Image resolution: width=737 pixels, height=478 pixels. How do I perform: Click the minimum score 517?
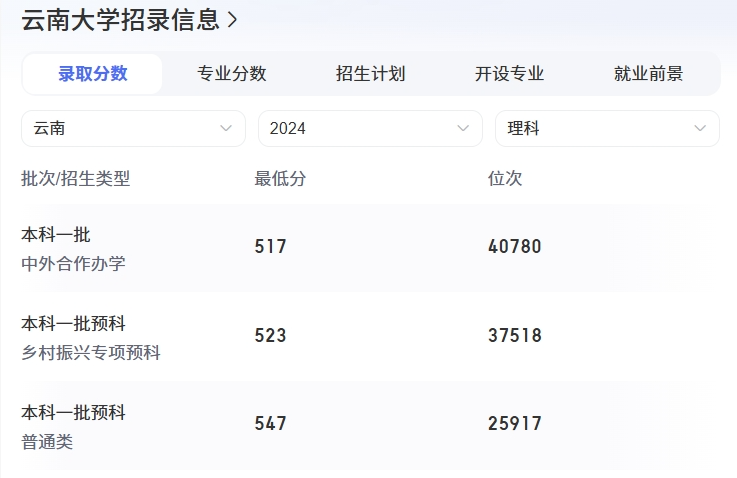point(270,246)
